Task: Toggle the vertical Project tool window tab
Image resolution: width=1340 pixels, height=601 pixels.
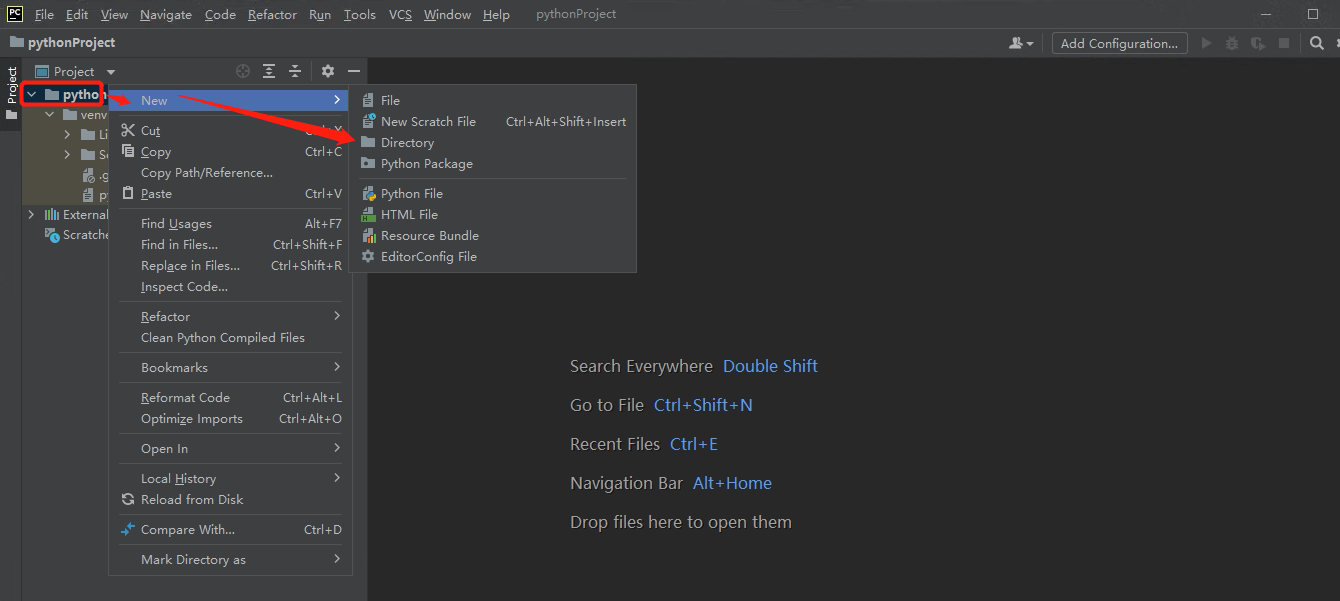Action: (x=11, y=93)
